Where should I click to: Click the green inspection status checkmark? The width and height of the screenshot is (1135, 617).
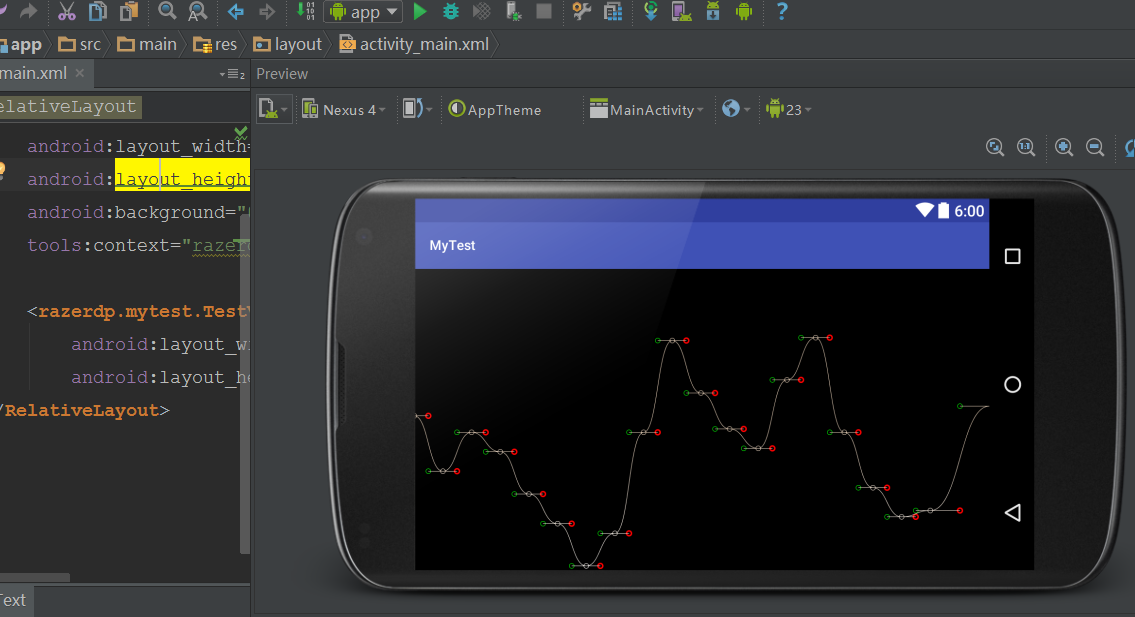pyautogui.click(x=241, y=132)
